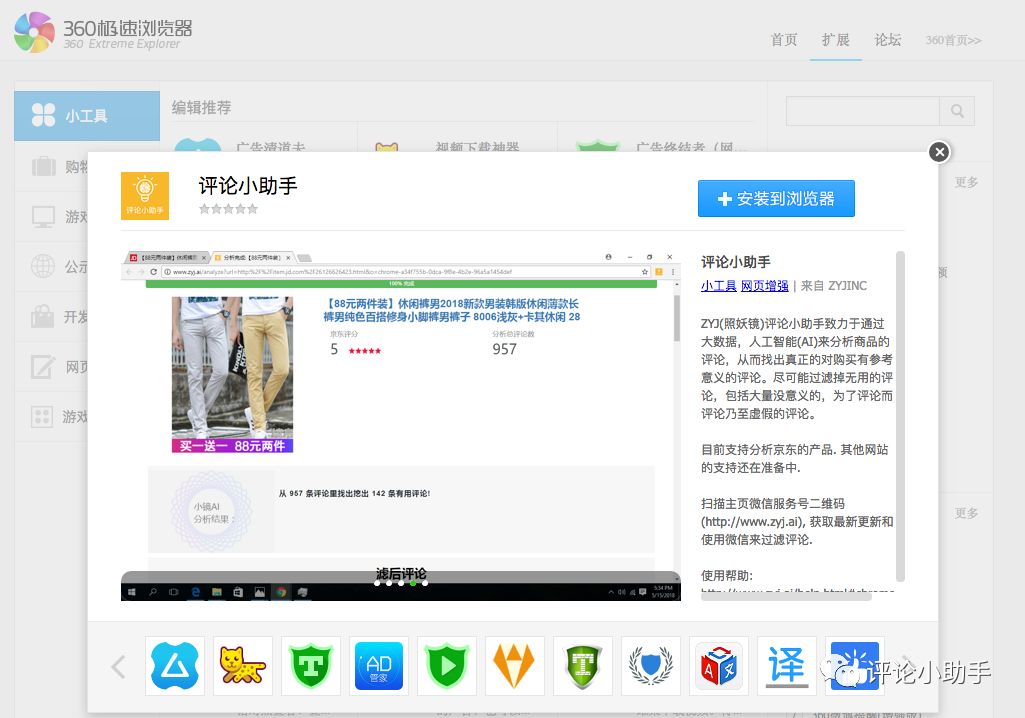1025x718 pixels.
Task: Open the 论坛 navigation tab
Action: coord(888,40)
